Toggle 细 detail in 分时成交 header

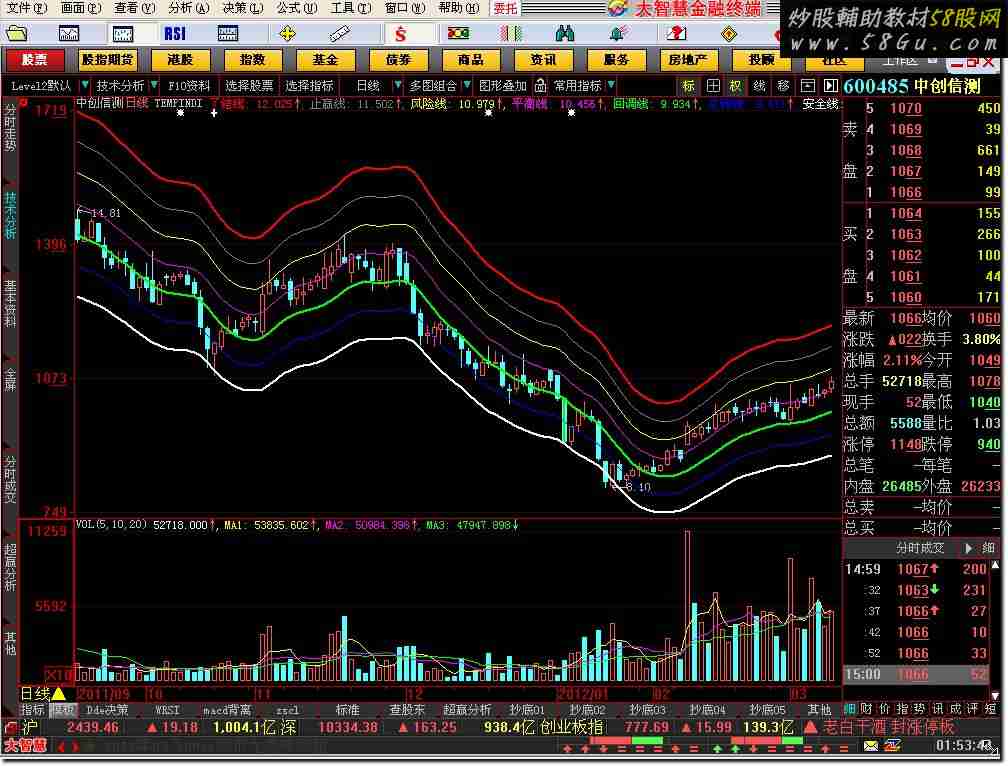988,548
